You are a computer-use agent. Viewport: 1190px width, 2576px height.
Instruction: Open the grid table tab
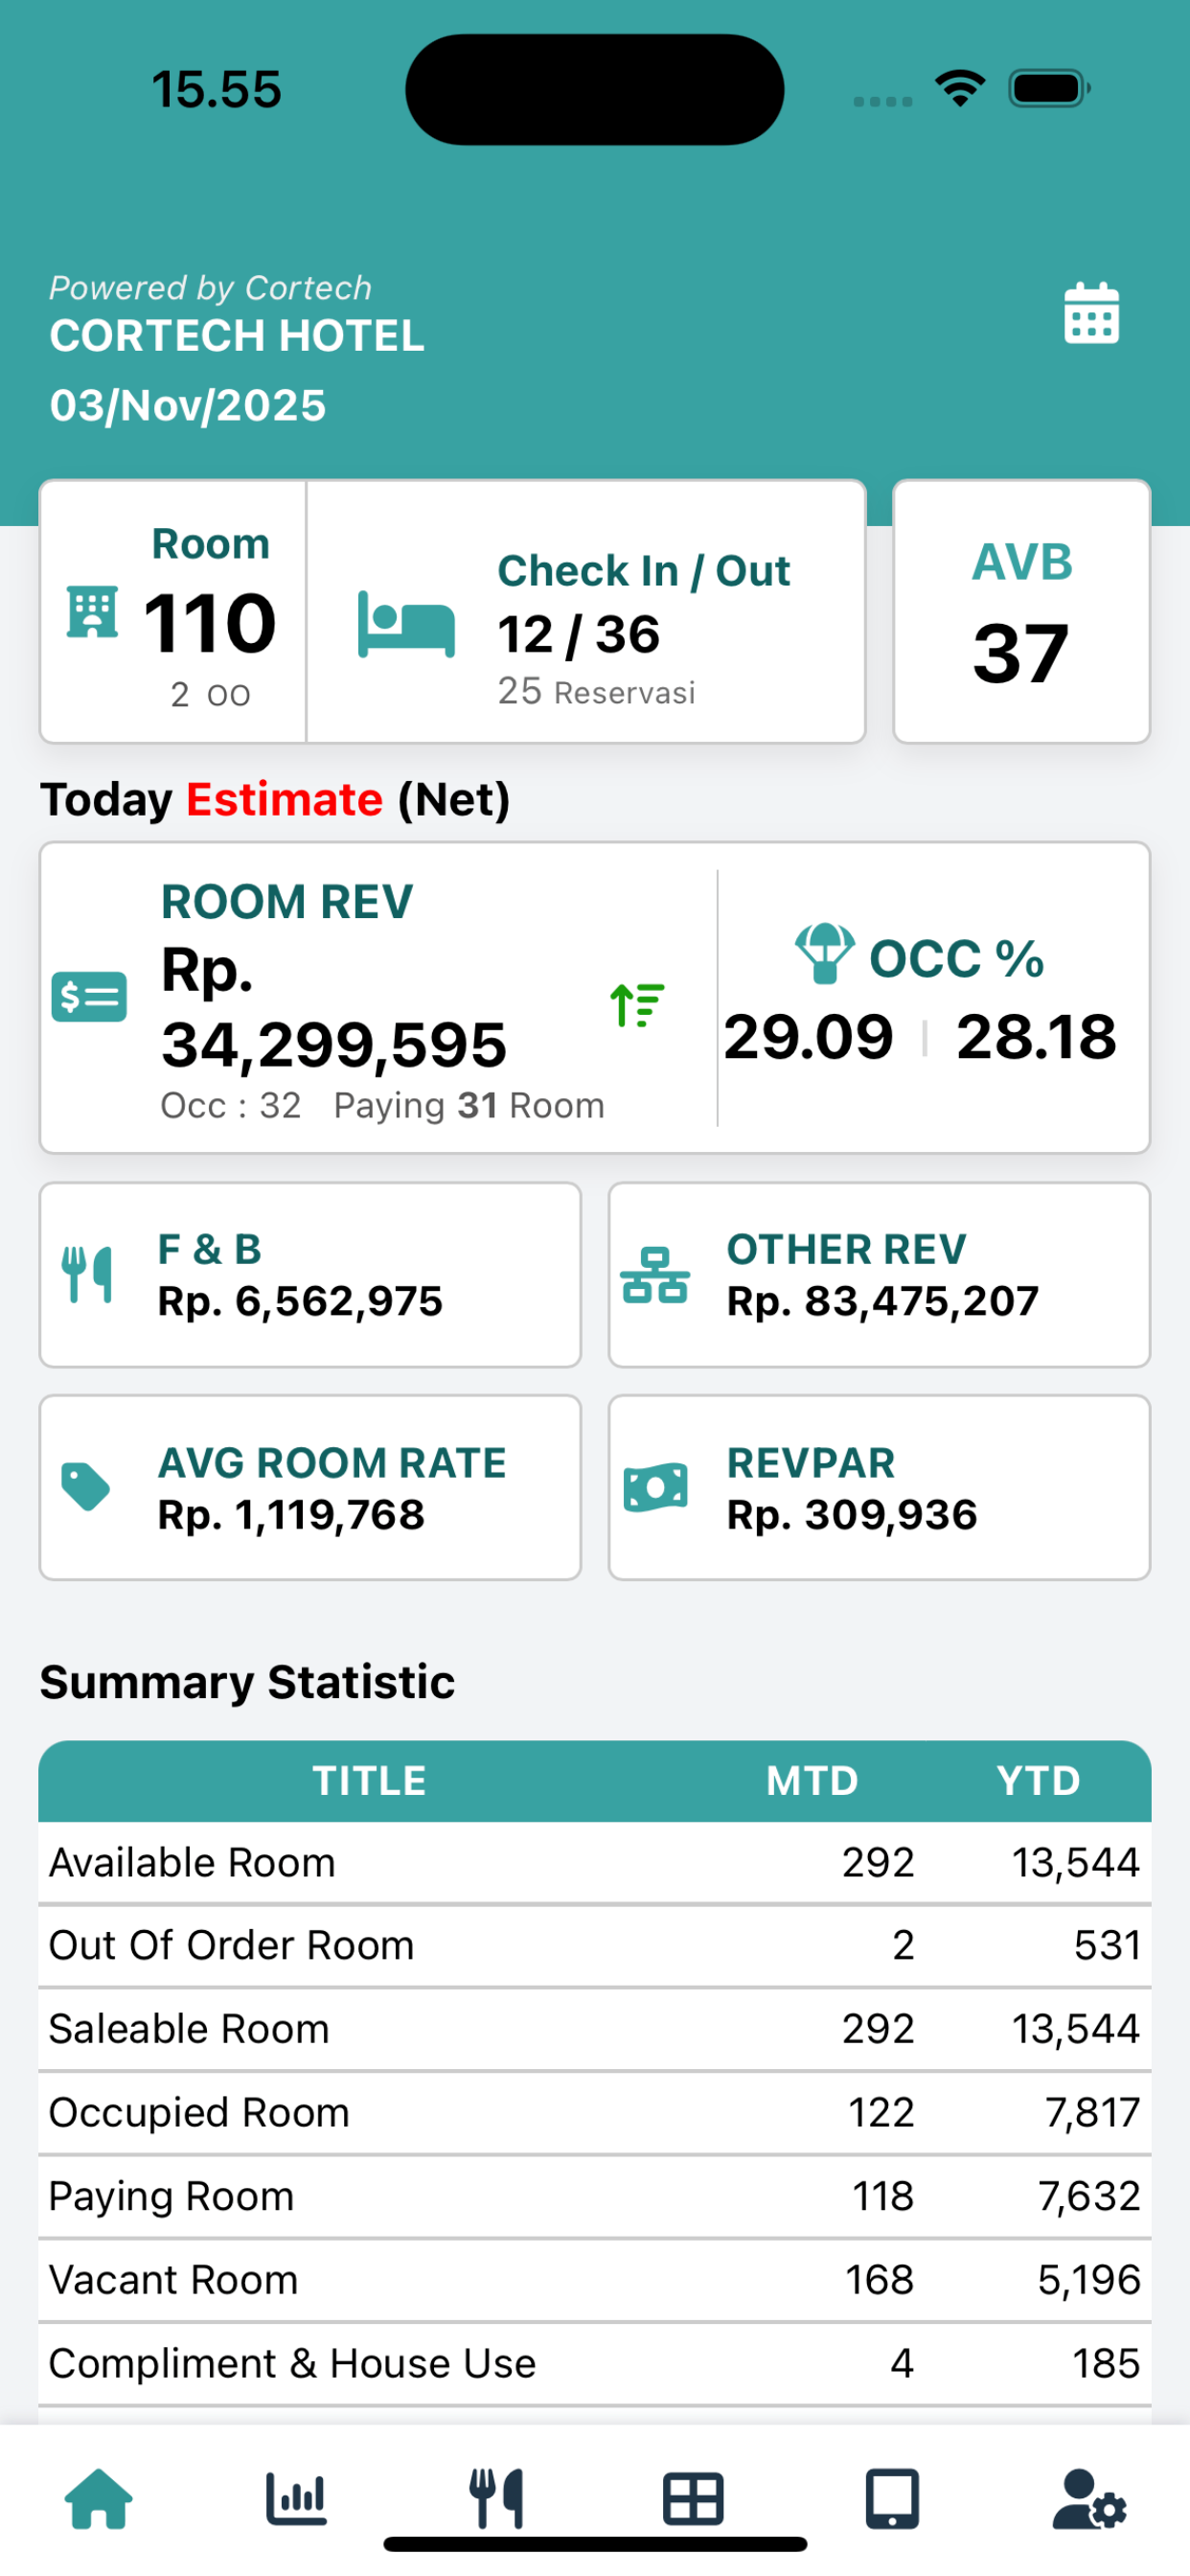(693, 2499)
